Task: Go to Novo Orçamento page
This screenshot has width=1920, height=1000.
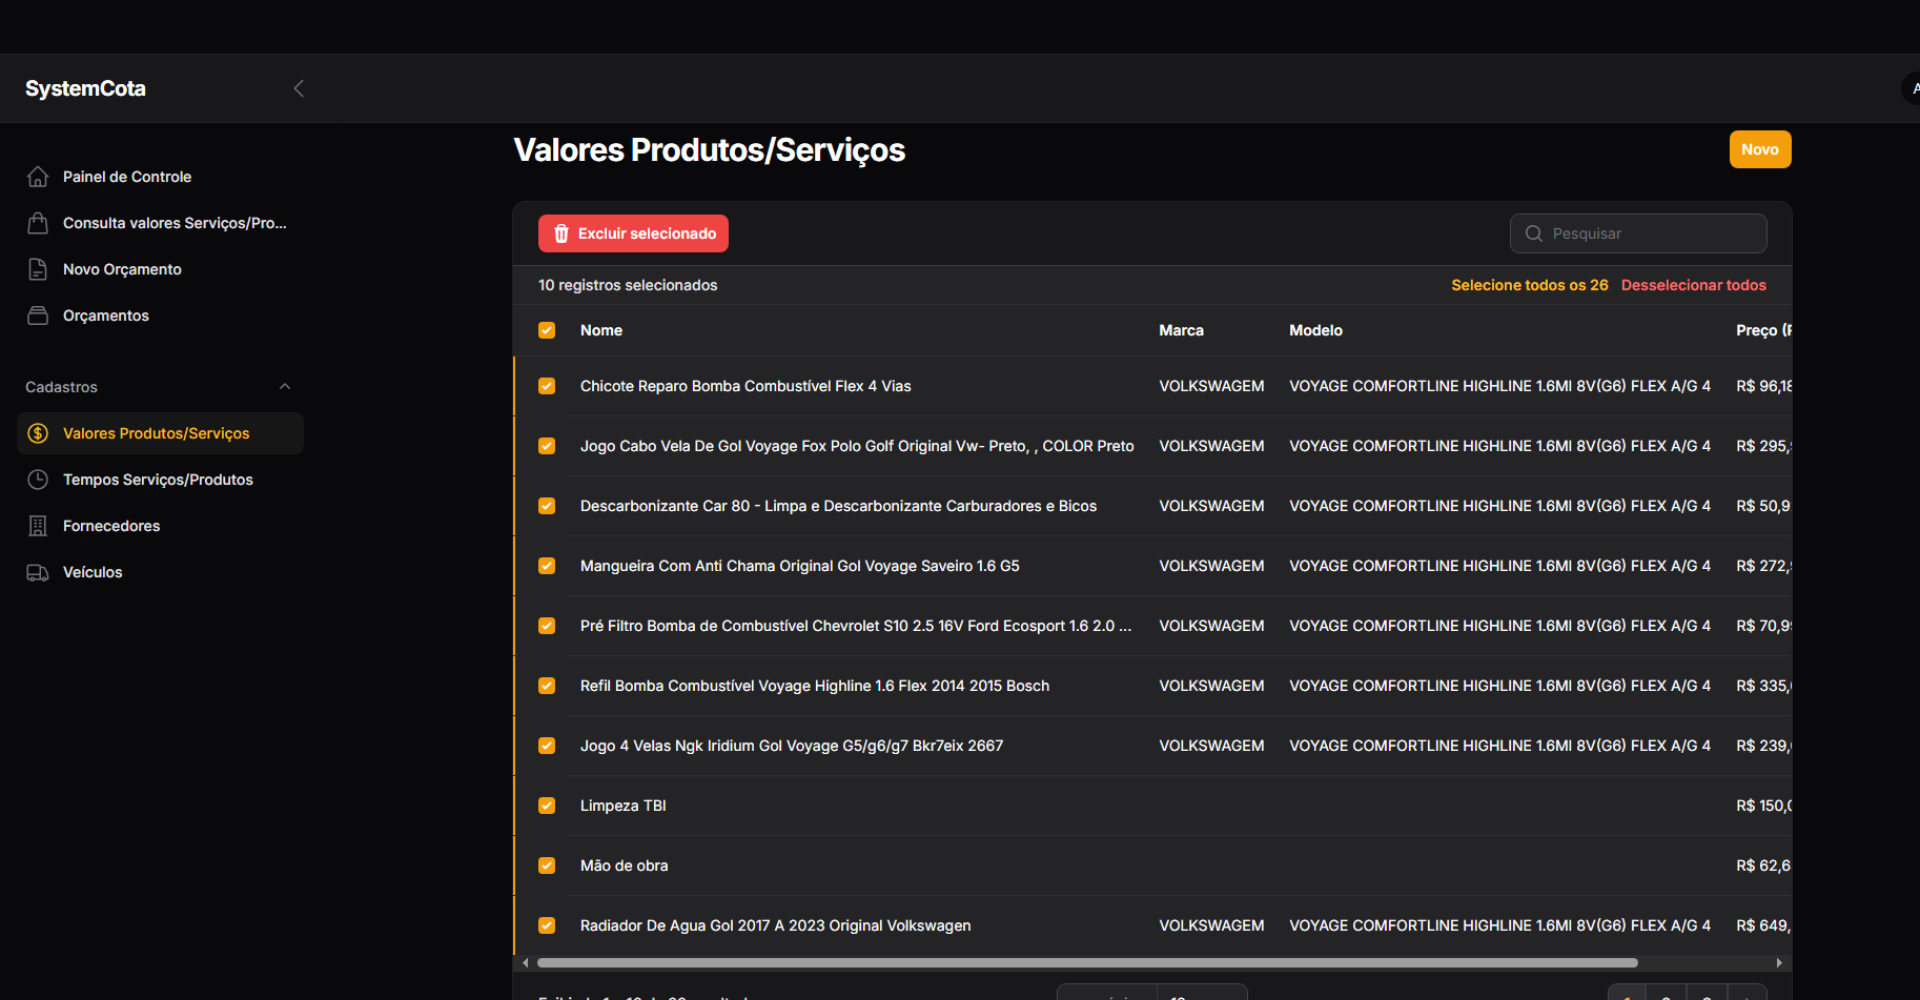Action: point(160,269)
